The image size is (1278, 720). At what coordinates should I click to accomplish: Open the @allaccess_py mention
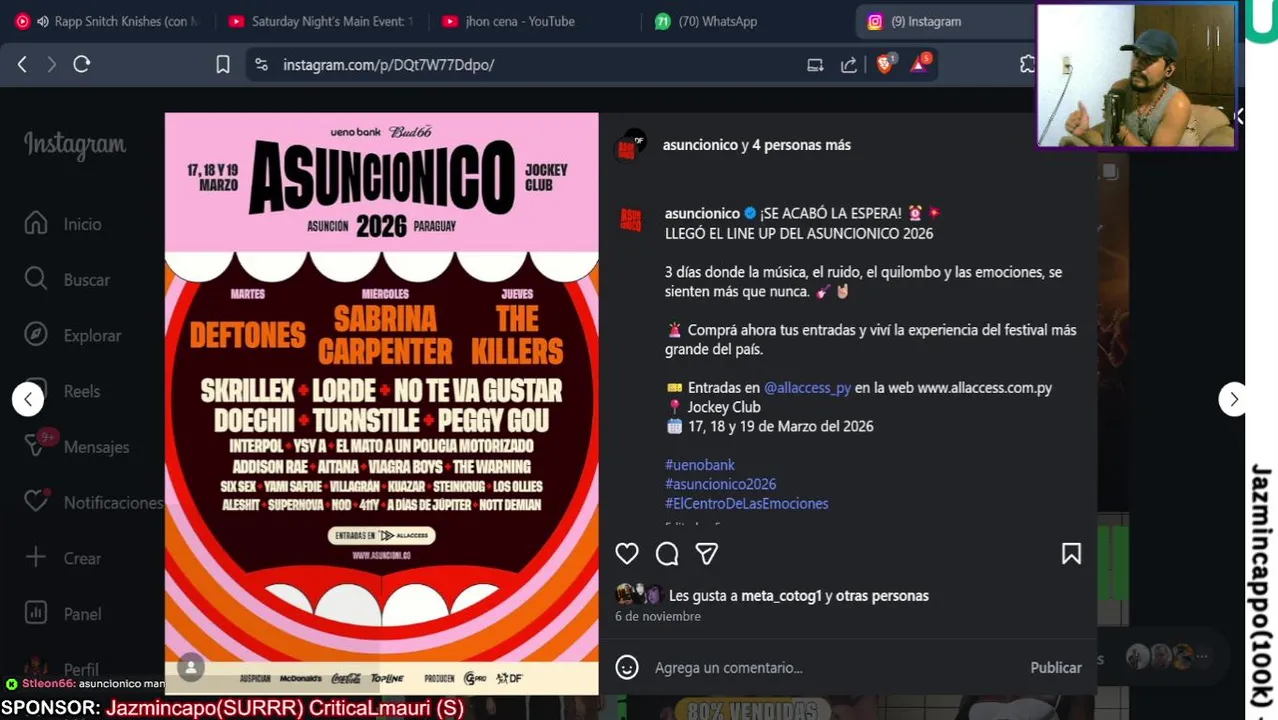tap(807, 388)
